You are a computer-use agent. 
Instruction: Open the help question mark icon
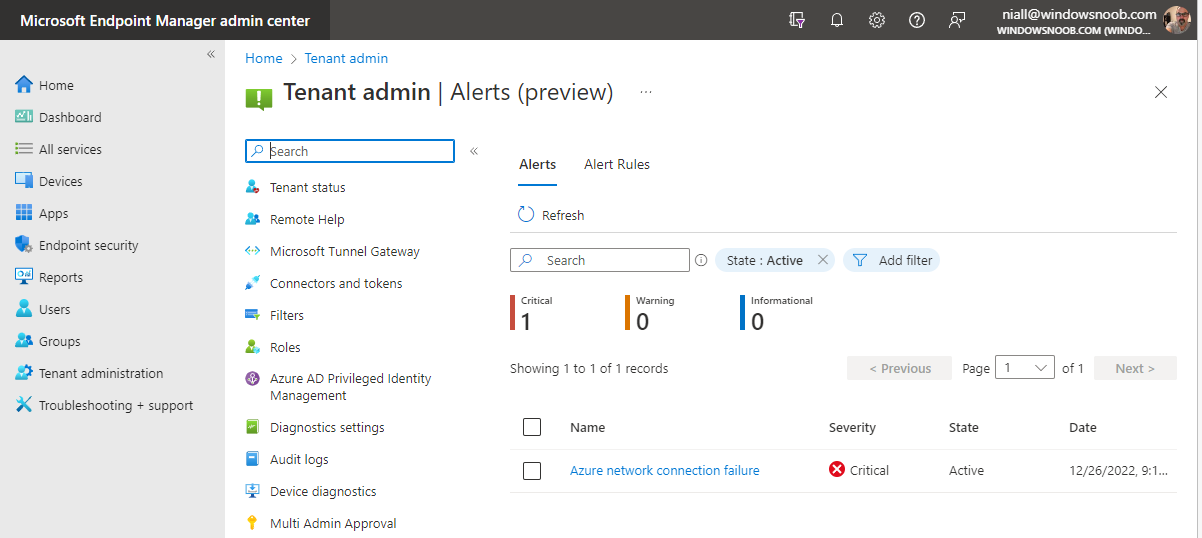(x=917, y=20)
